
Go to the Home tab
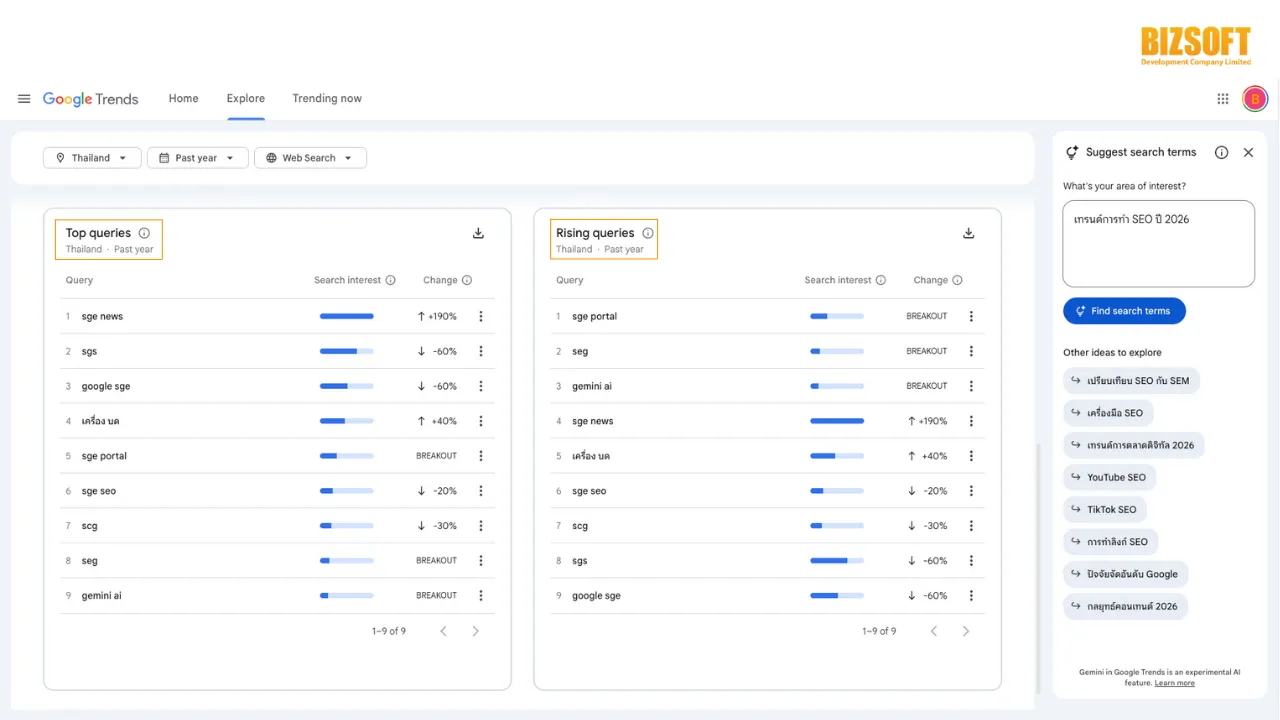tap(183, 98)
